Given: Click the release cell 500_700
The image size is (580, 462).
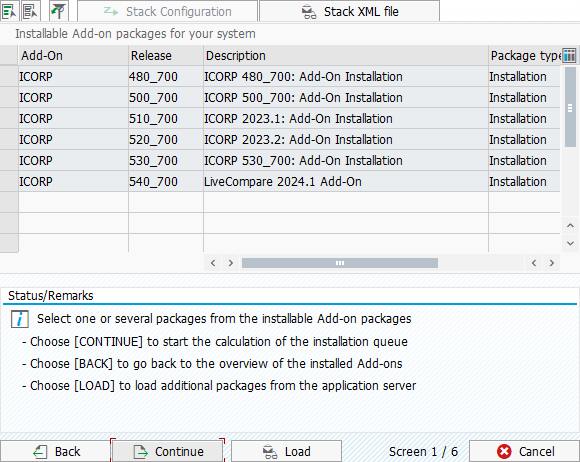Looking at the screenshot, I should [x=166, y=98].
